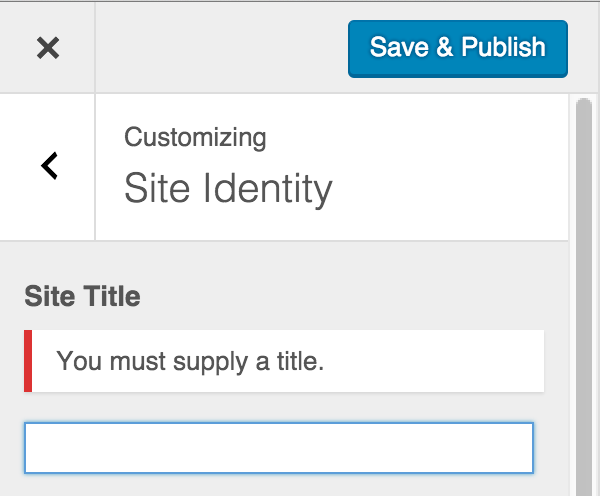Image resolution: width=600 pixels, height=496 pixels.
Task: Click the cell surrounding the close X
Action: (47, 48)
